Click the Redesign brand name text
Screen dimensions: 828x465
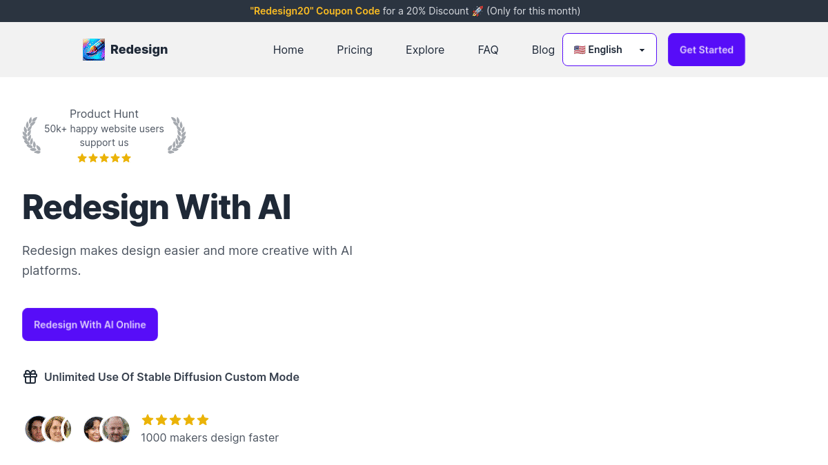click(x=139, y=50)
